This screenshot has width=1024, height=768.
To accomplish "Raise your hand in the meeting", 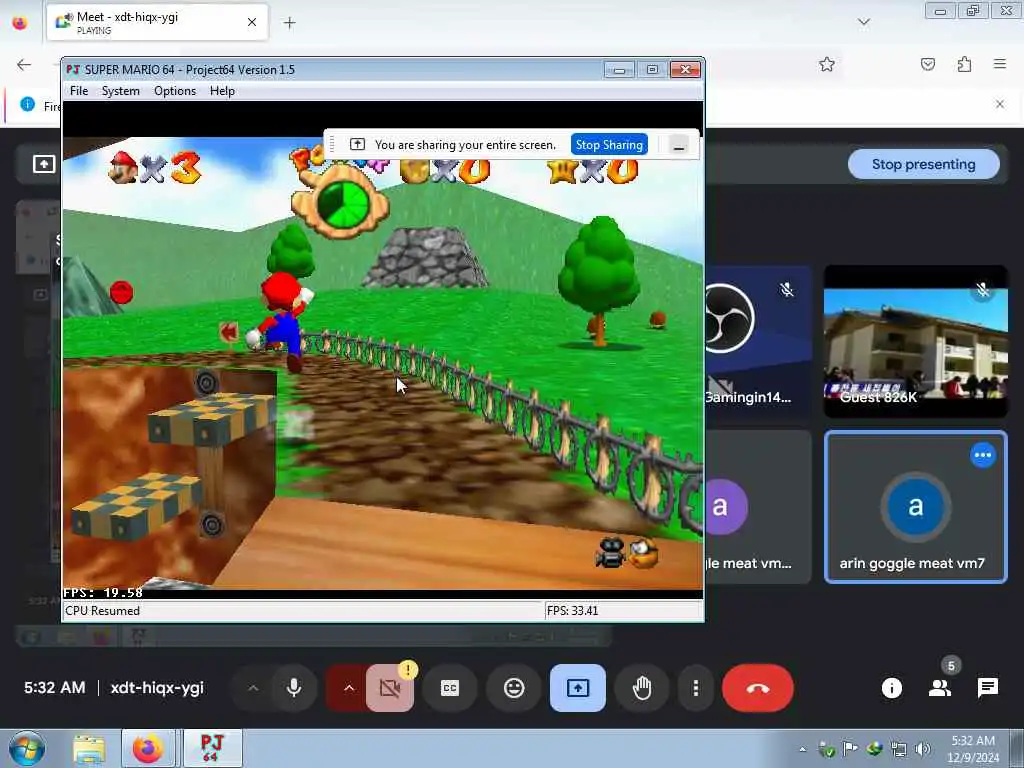I will coord(642,688).
